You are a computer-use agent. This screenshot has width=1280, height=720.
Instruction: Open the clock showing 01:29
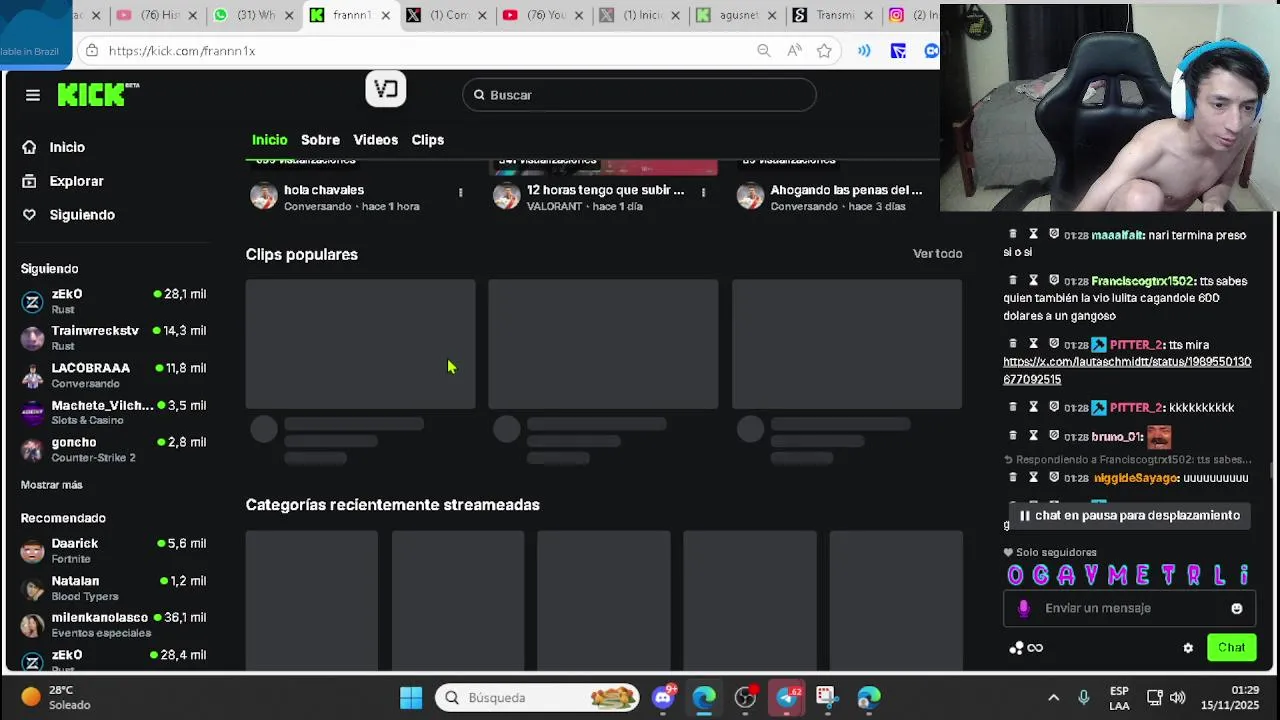tap(1230, 697)
